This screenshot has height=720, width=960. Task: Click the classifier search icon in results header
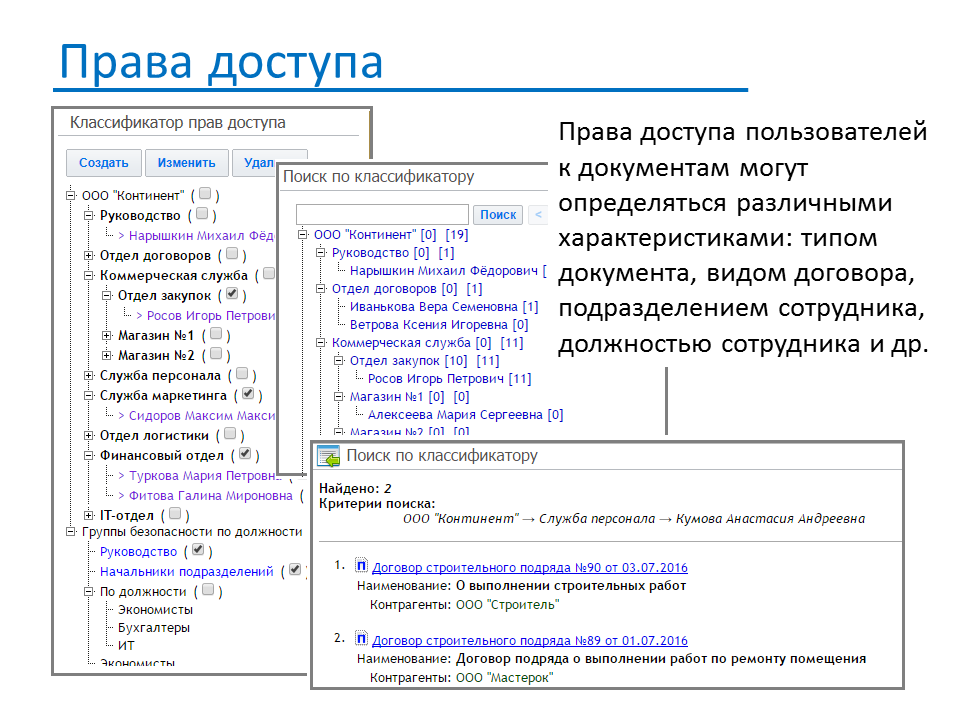coord(328,456)
